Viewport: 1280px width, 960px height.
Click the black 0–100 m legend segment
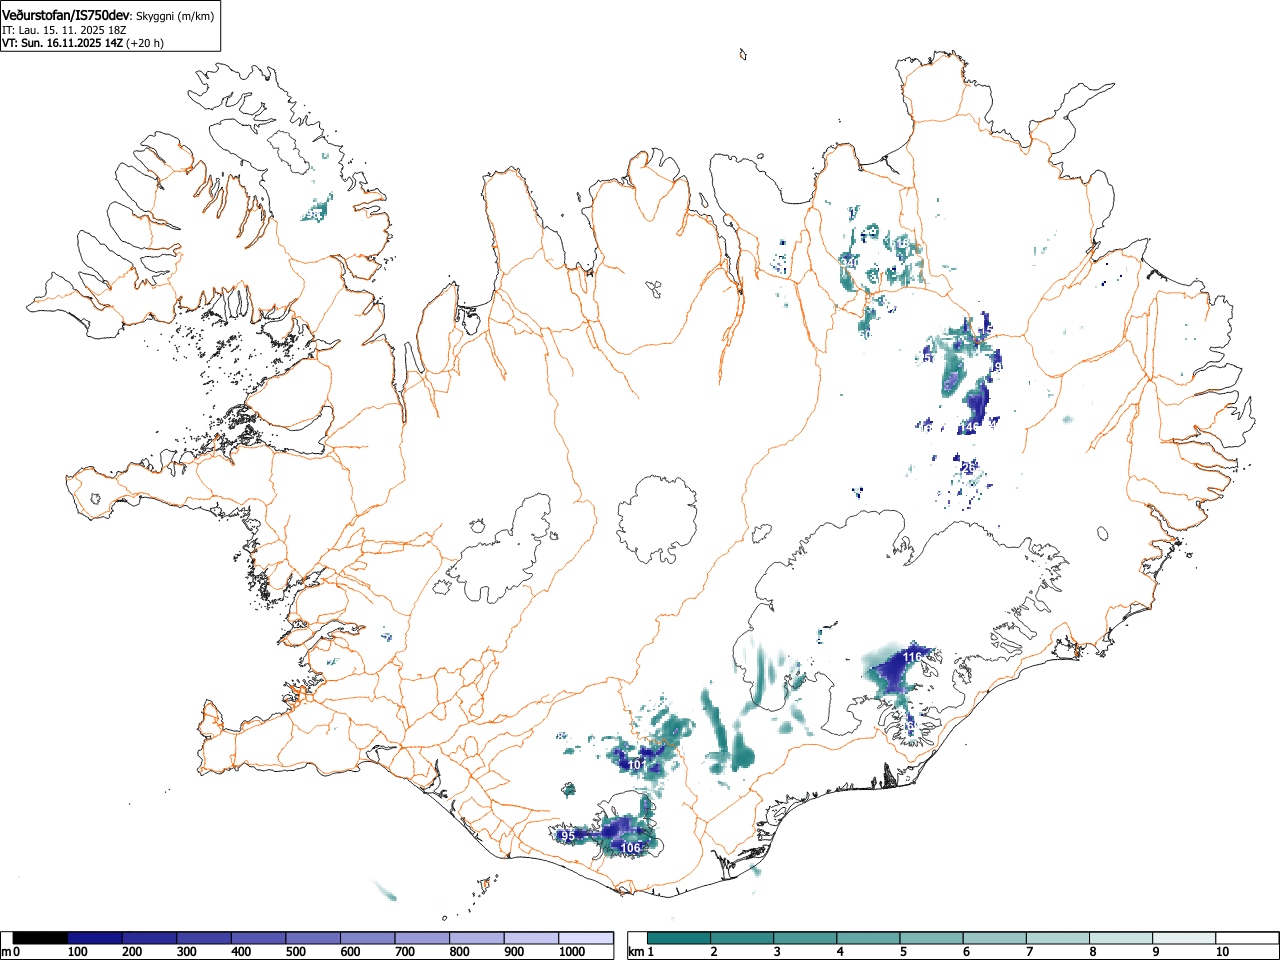coord(40,938)
